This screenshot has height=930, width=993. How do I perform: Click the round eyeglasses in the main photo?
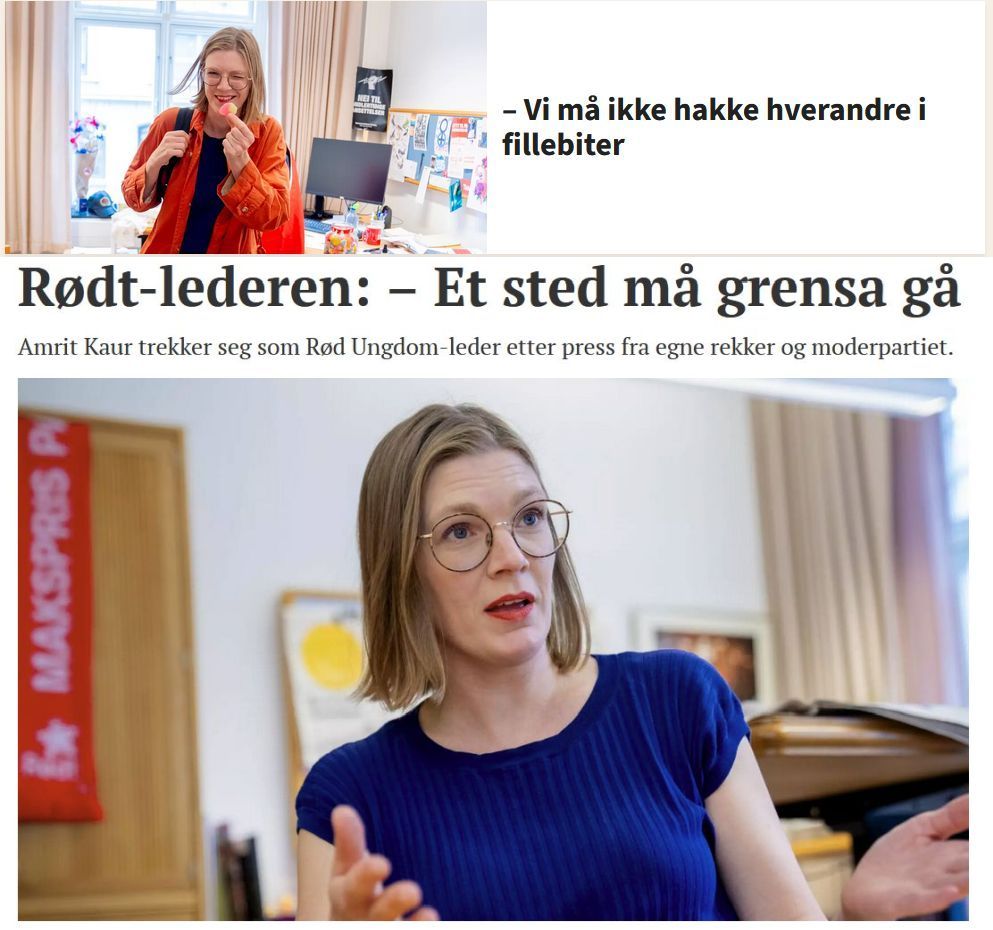pos(495,535)
